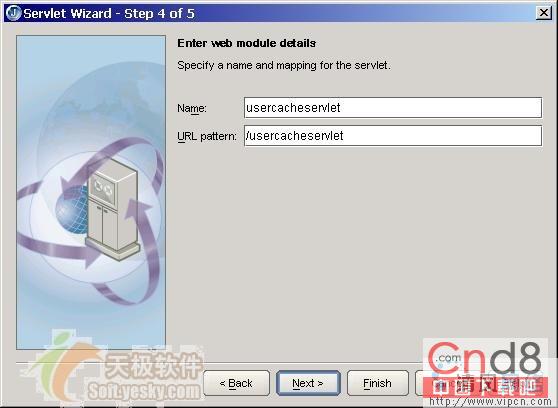Focus the Name field containing usercacheservlet

(393, 108)
